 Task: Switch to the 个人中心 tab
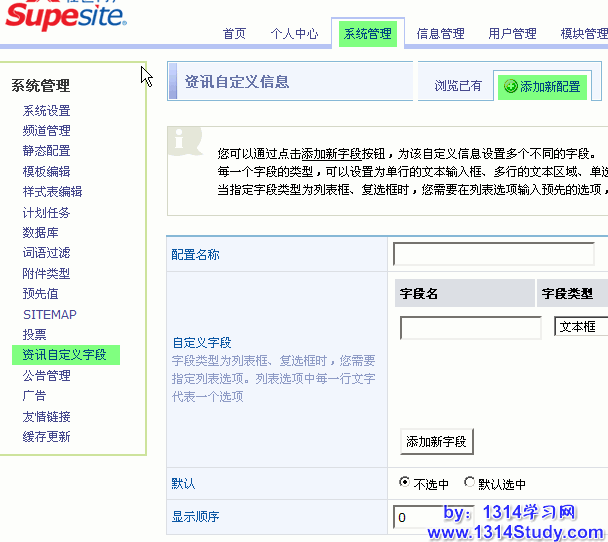(x=294, y=34)
